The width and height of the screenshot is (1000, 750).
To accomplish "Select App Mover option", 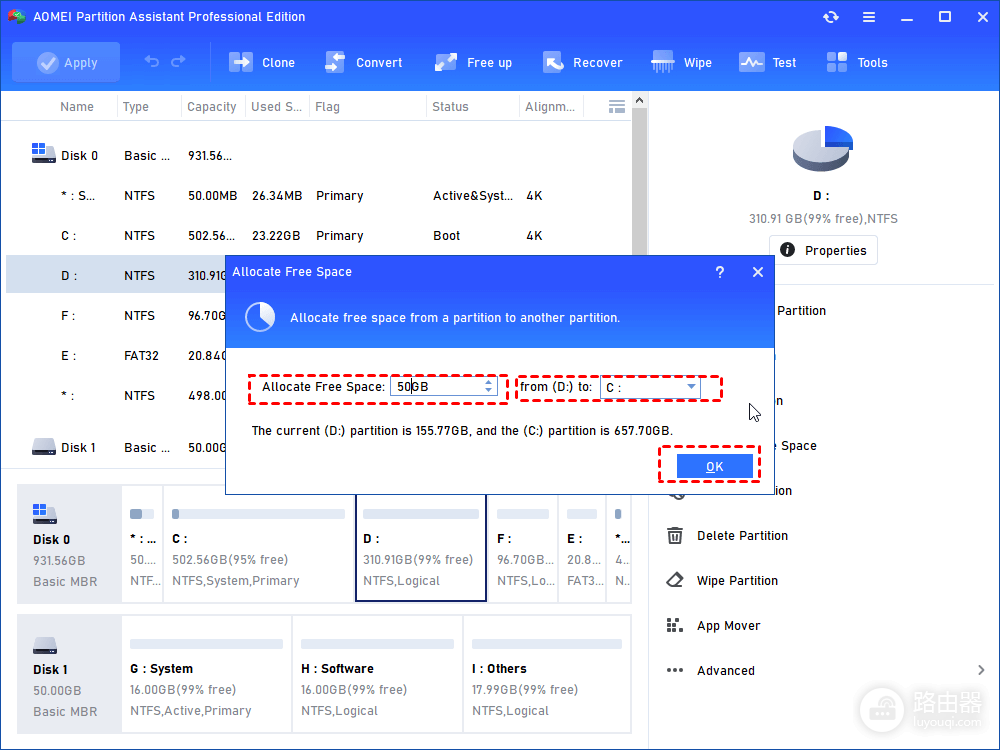I will 728,626.
